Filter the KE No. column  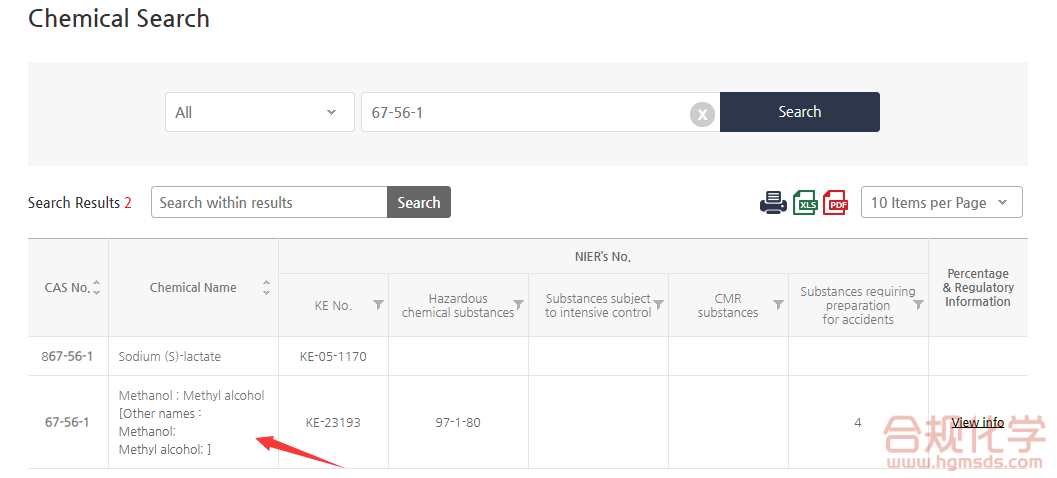(378, 305)
